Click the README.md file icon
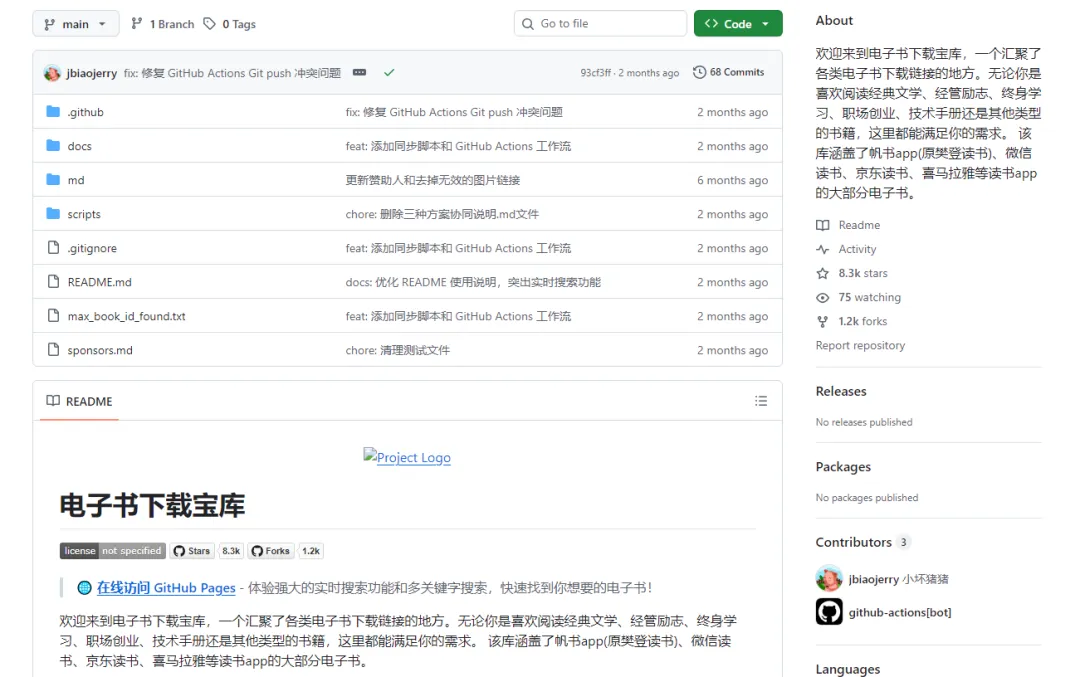1080x677 pixels. (53, 281)
